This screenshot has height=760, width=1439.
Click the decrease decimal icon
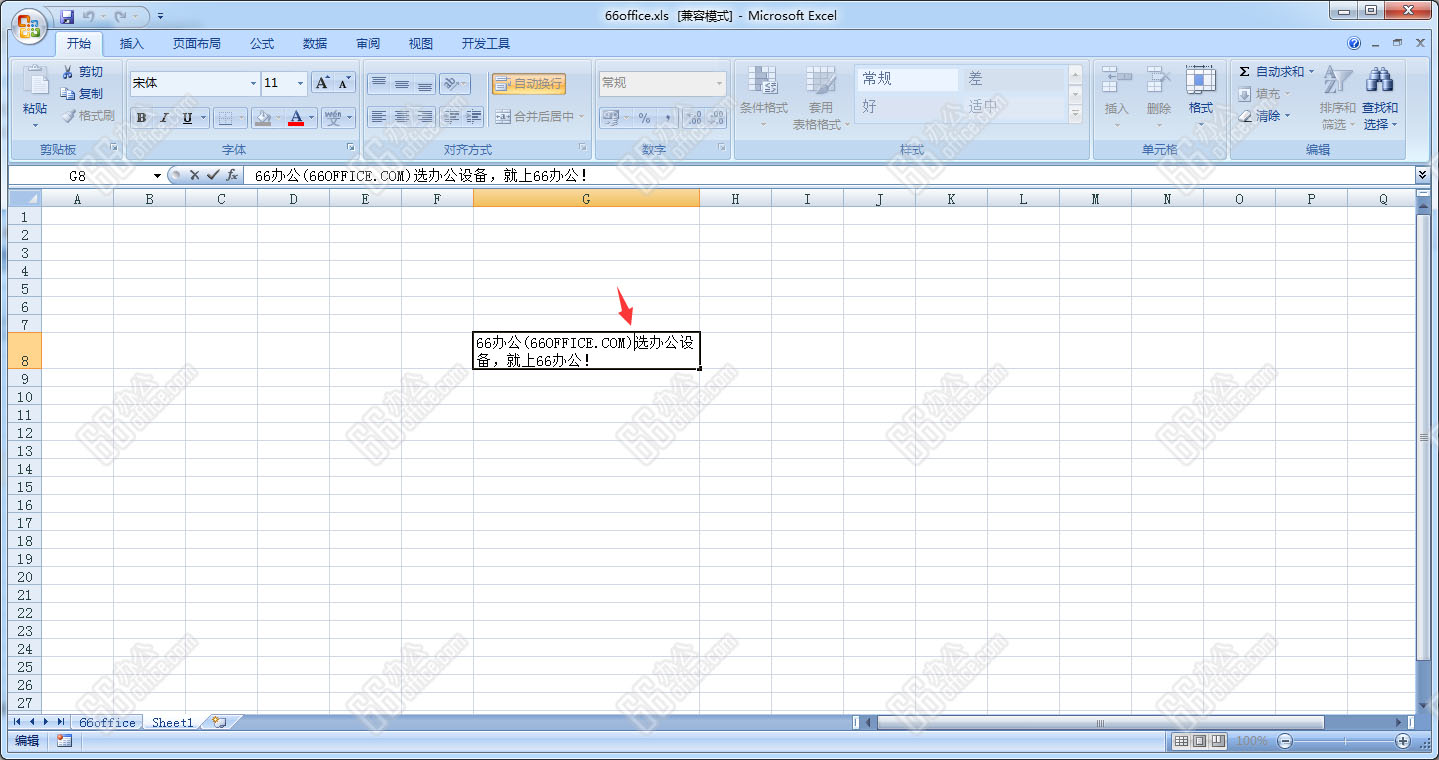[x=716, y=118]
